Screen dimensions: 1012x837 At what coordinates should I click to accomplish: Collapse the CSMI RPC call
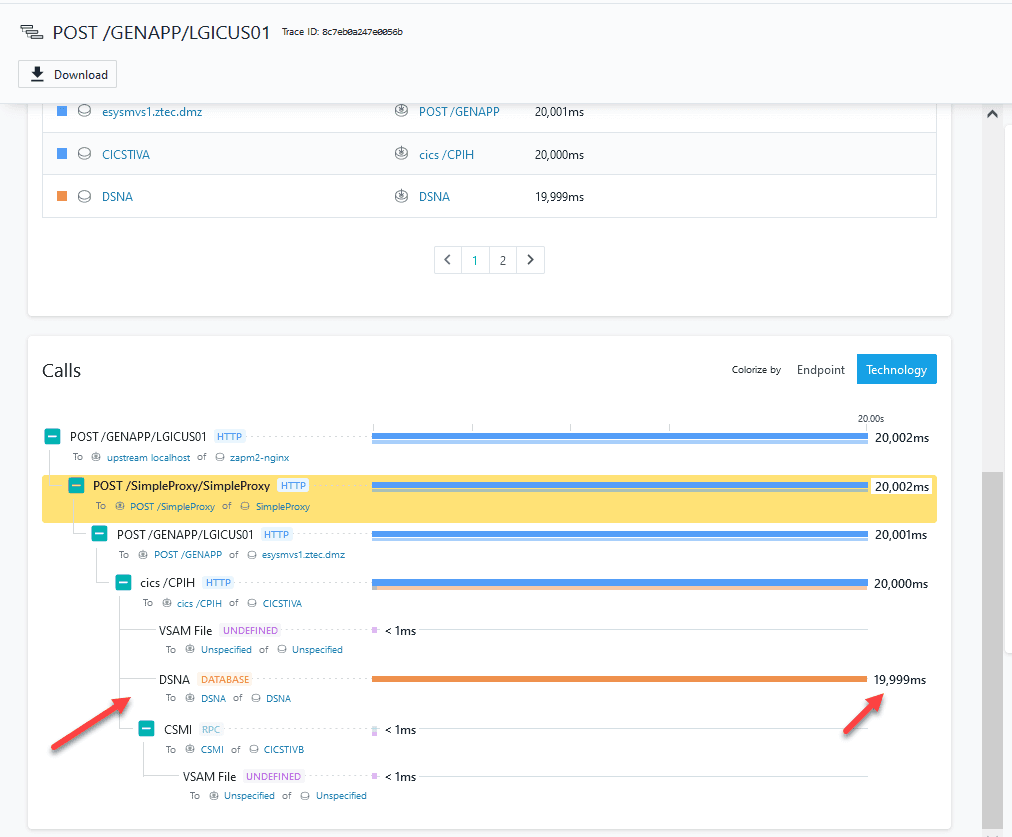pyautogui.click(x=146, y=729)
